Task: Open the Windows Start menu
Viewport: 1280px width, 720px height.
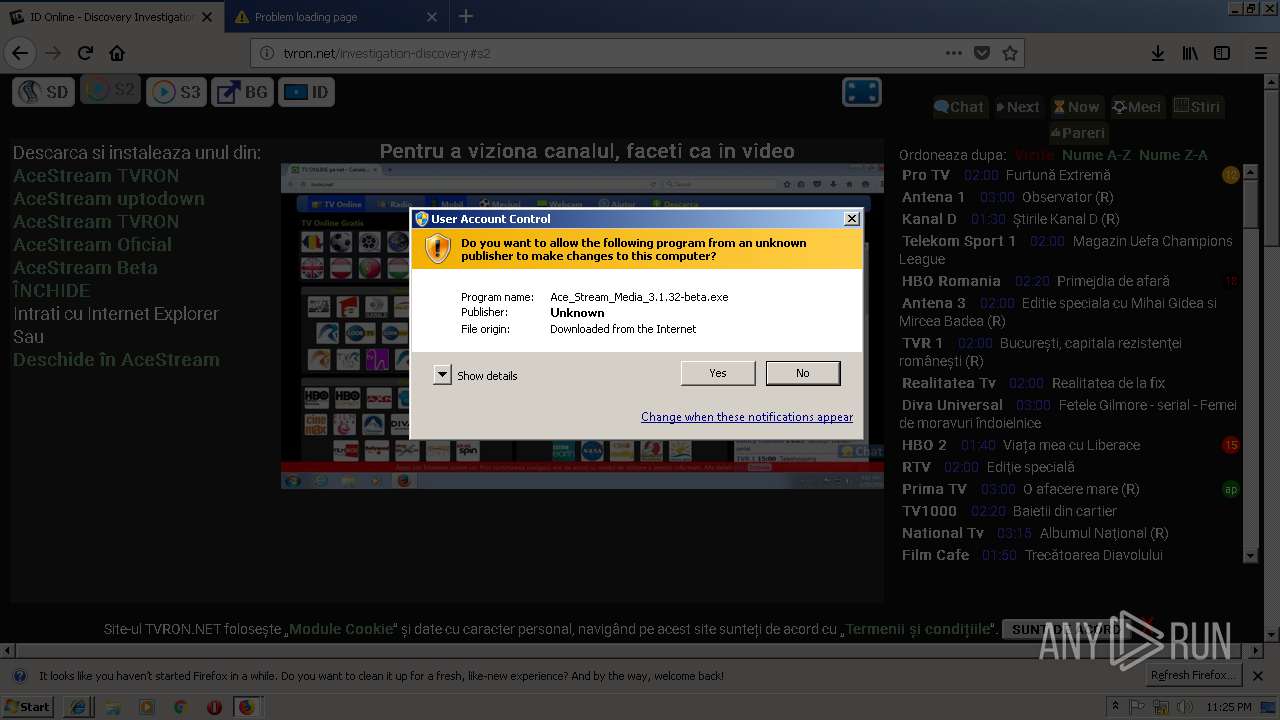Action: point(28,707)
